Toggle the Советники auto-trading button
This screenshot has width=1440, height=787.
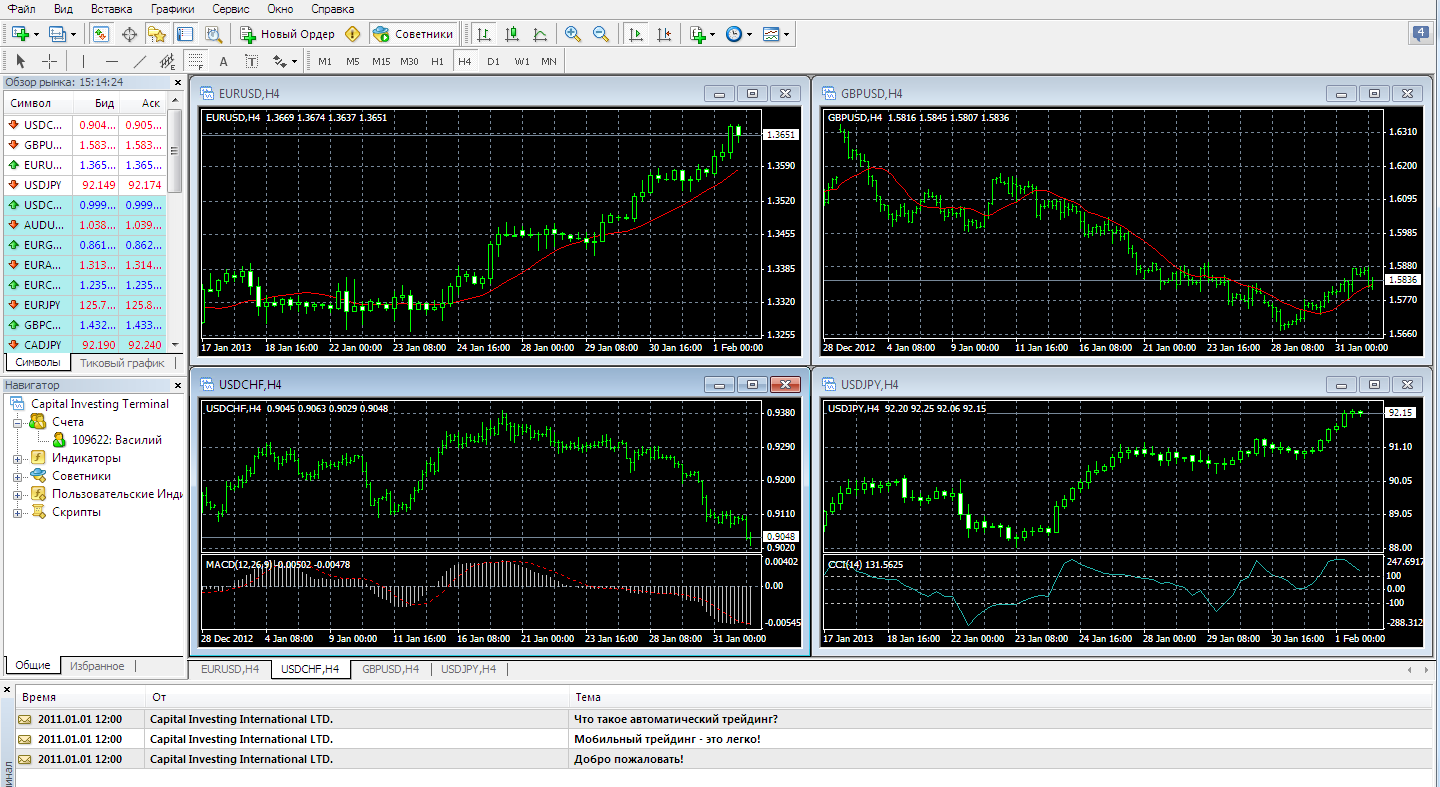[413, 34]
